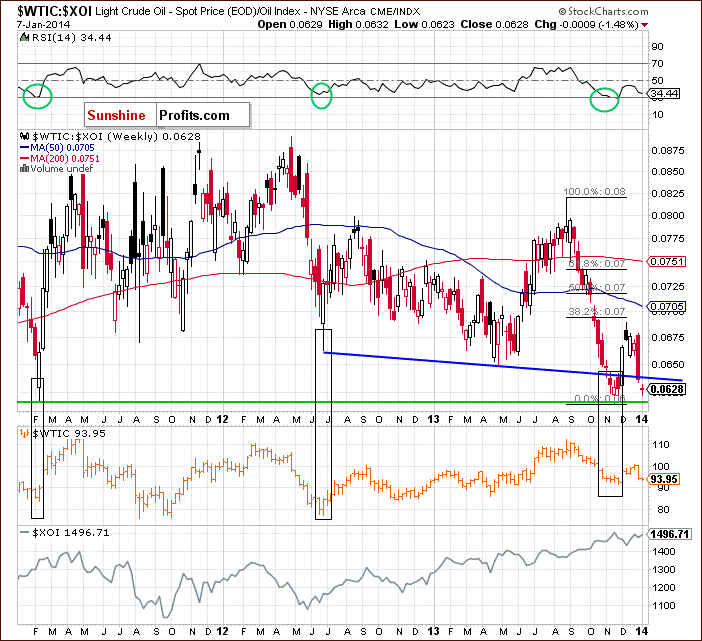Viewport: 702px width, 641px height.
Task: Click the 0.0800 price axis label
Action: pyautogui.click(x=668, y=216)
